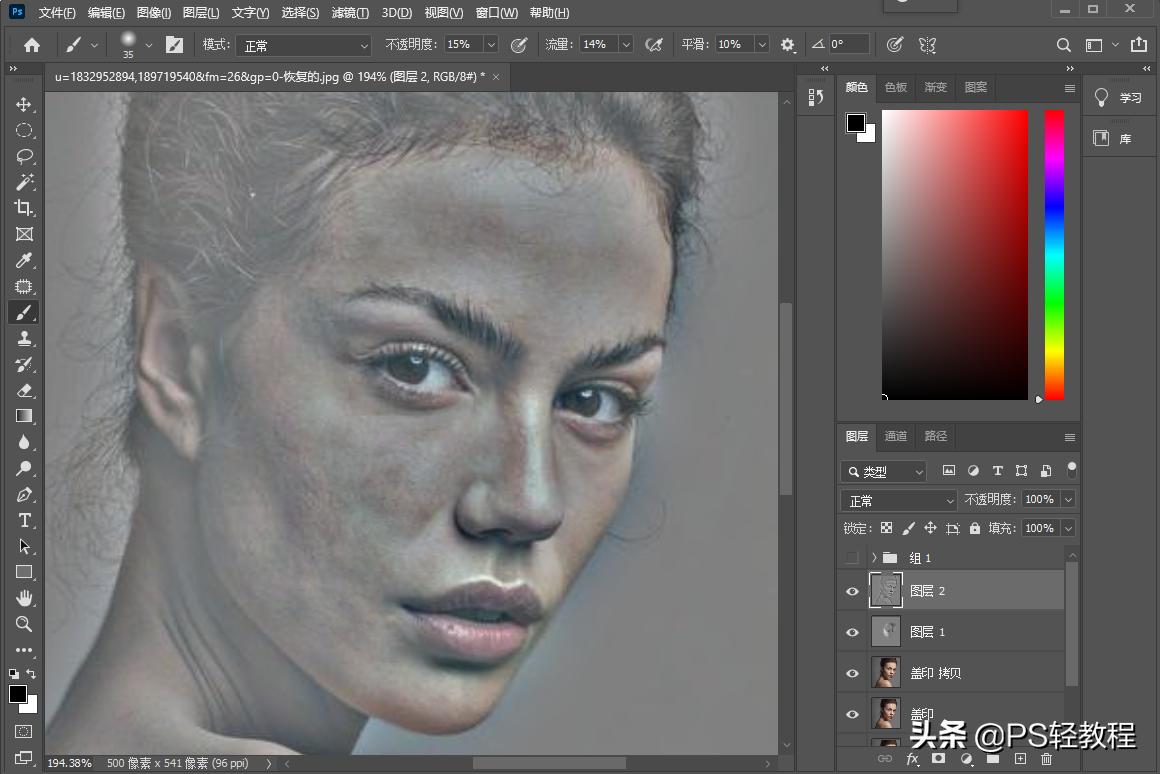The image size is (1160, 774).
Task: Select the Move tool
Action: [24, 105]
